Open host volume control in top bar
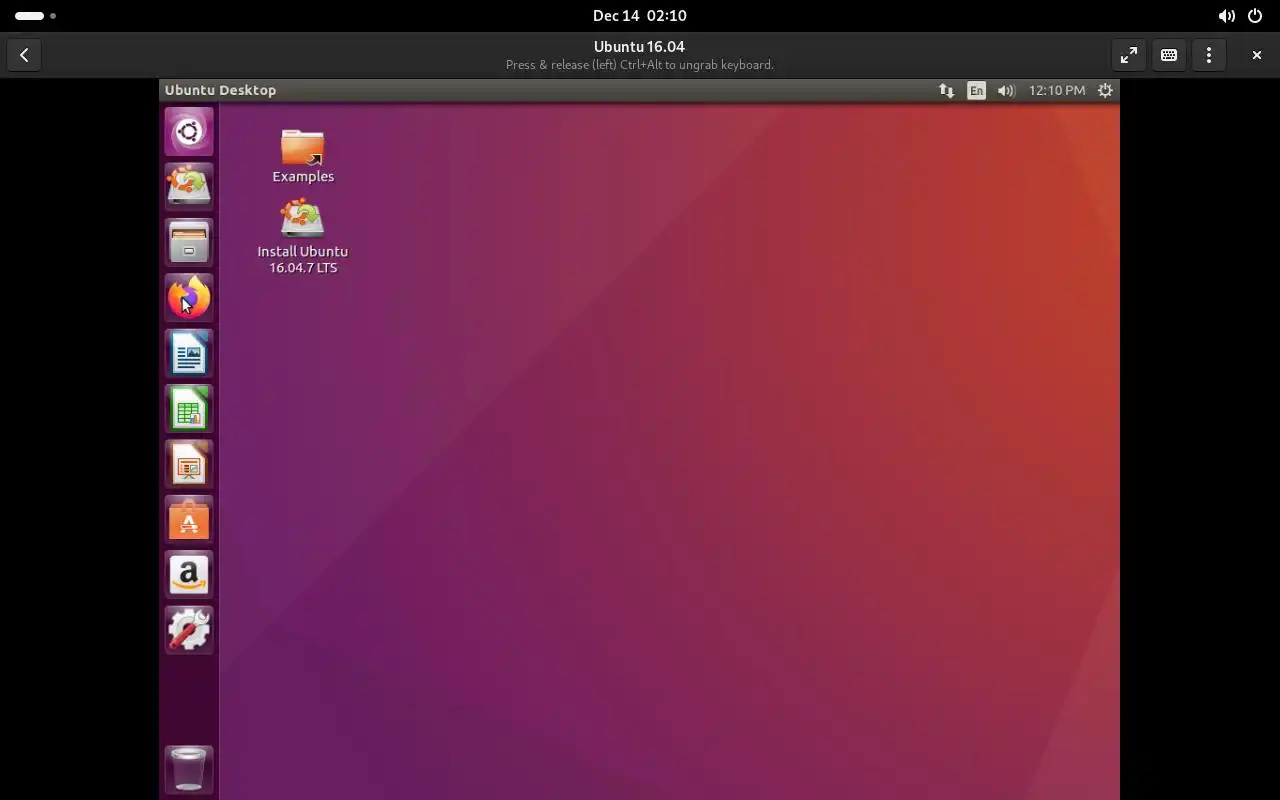The image size is (1280, 800). coord(1226,16)
